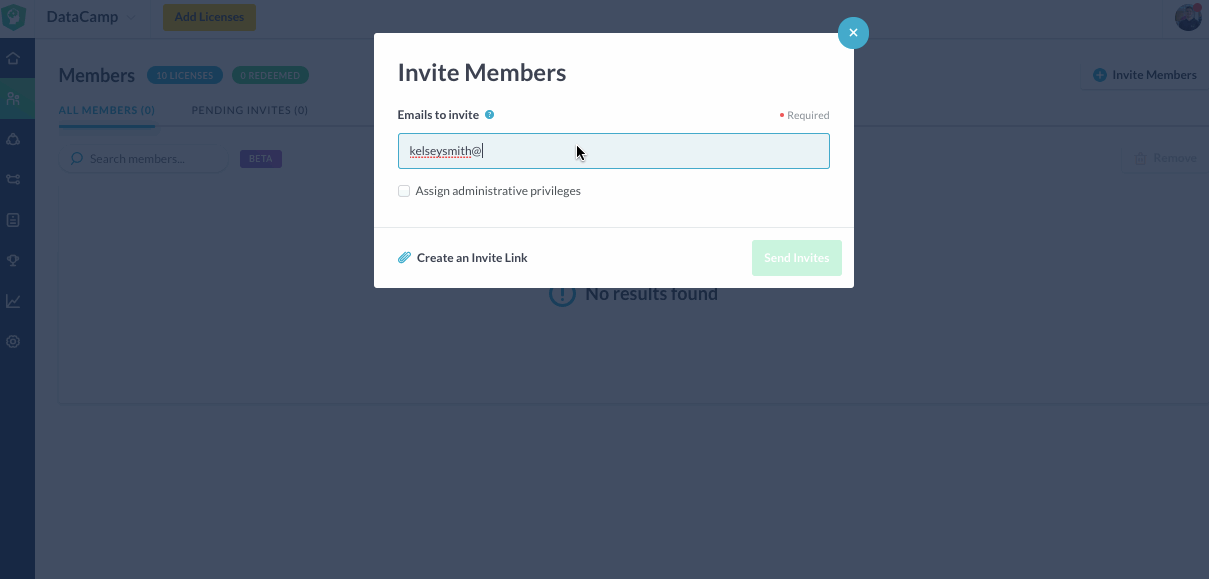Open the Settings gear icon in the sidebar
This screenshot has width=1209, height=579.
[x=13, y=341]
